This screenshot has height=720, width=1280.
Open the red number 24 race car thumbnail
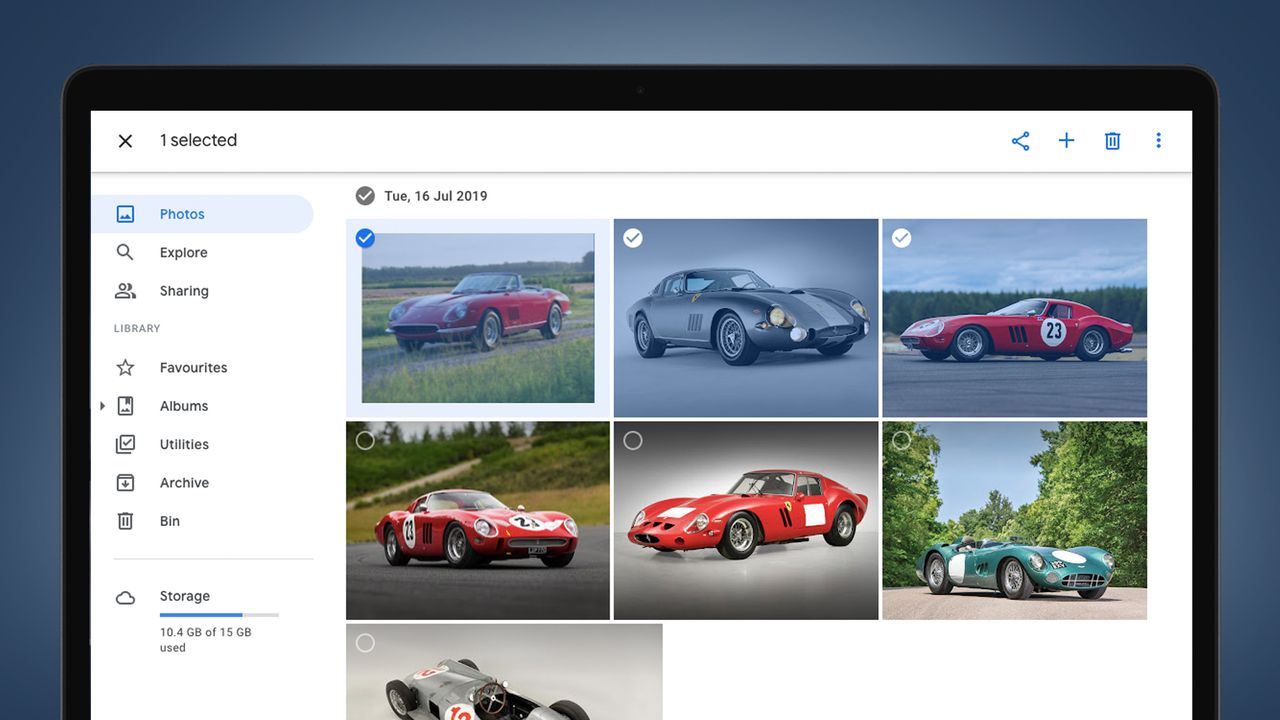(x=478, y=520)
